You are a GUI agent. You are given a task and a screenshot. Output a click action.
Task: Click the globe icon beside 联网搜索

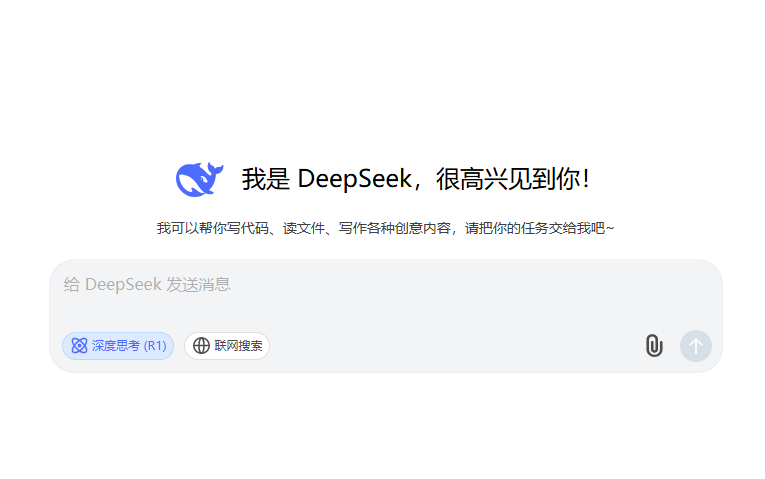click(x=201, y=346)
